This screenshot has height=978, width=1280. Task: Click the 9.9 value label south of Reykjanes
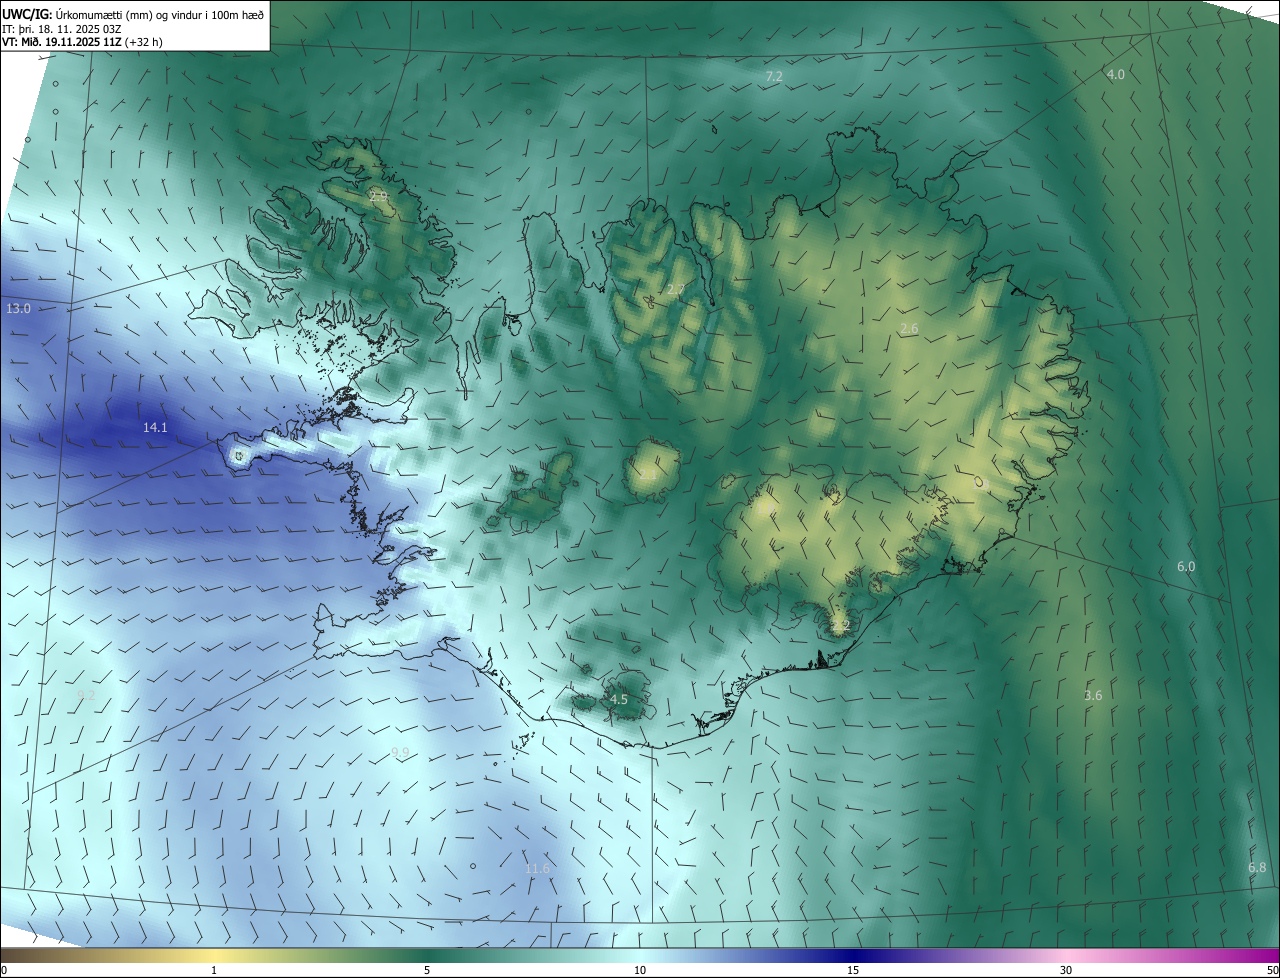[400, 752]
